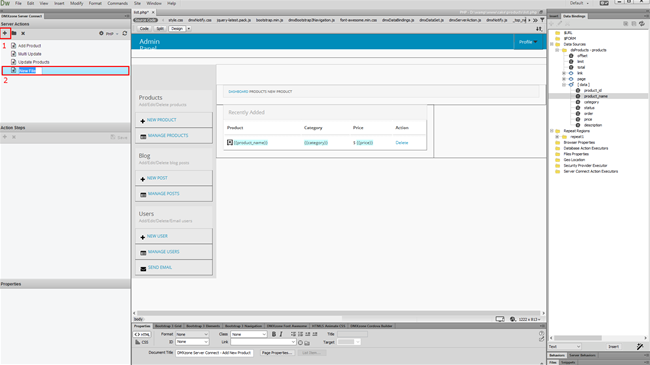This screenshot has height=365, width=650.
Task: Open the style.css related file
Action: coord(176,20)
